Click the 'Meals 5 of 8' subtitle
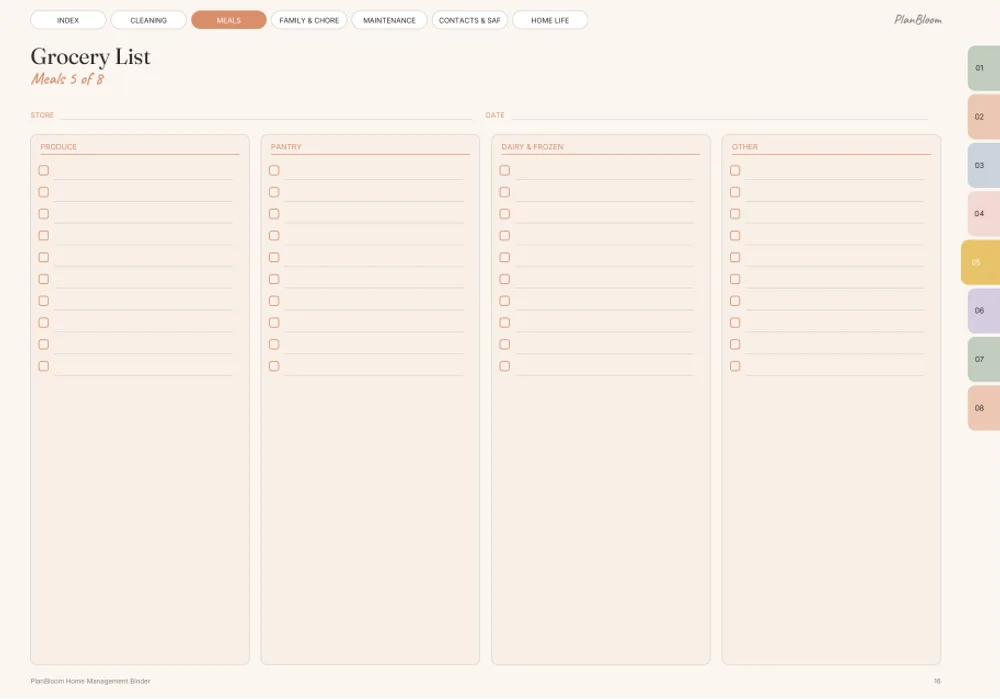The height and width of the screenshot is (699, 1000). coord(68,79)
